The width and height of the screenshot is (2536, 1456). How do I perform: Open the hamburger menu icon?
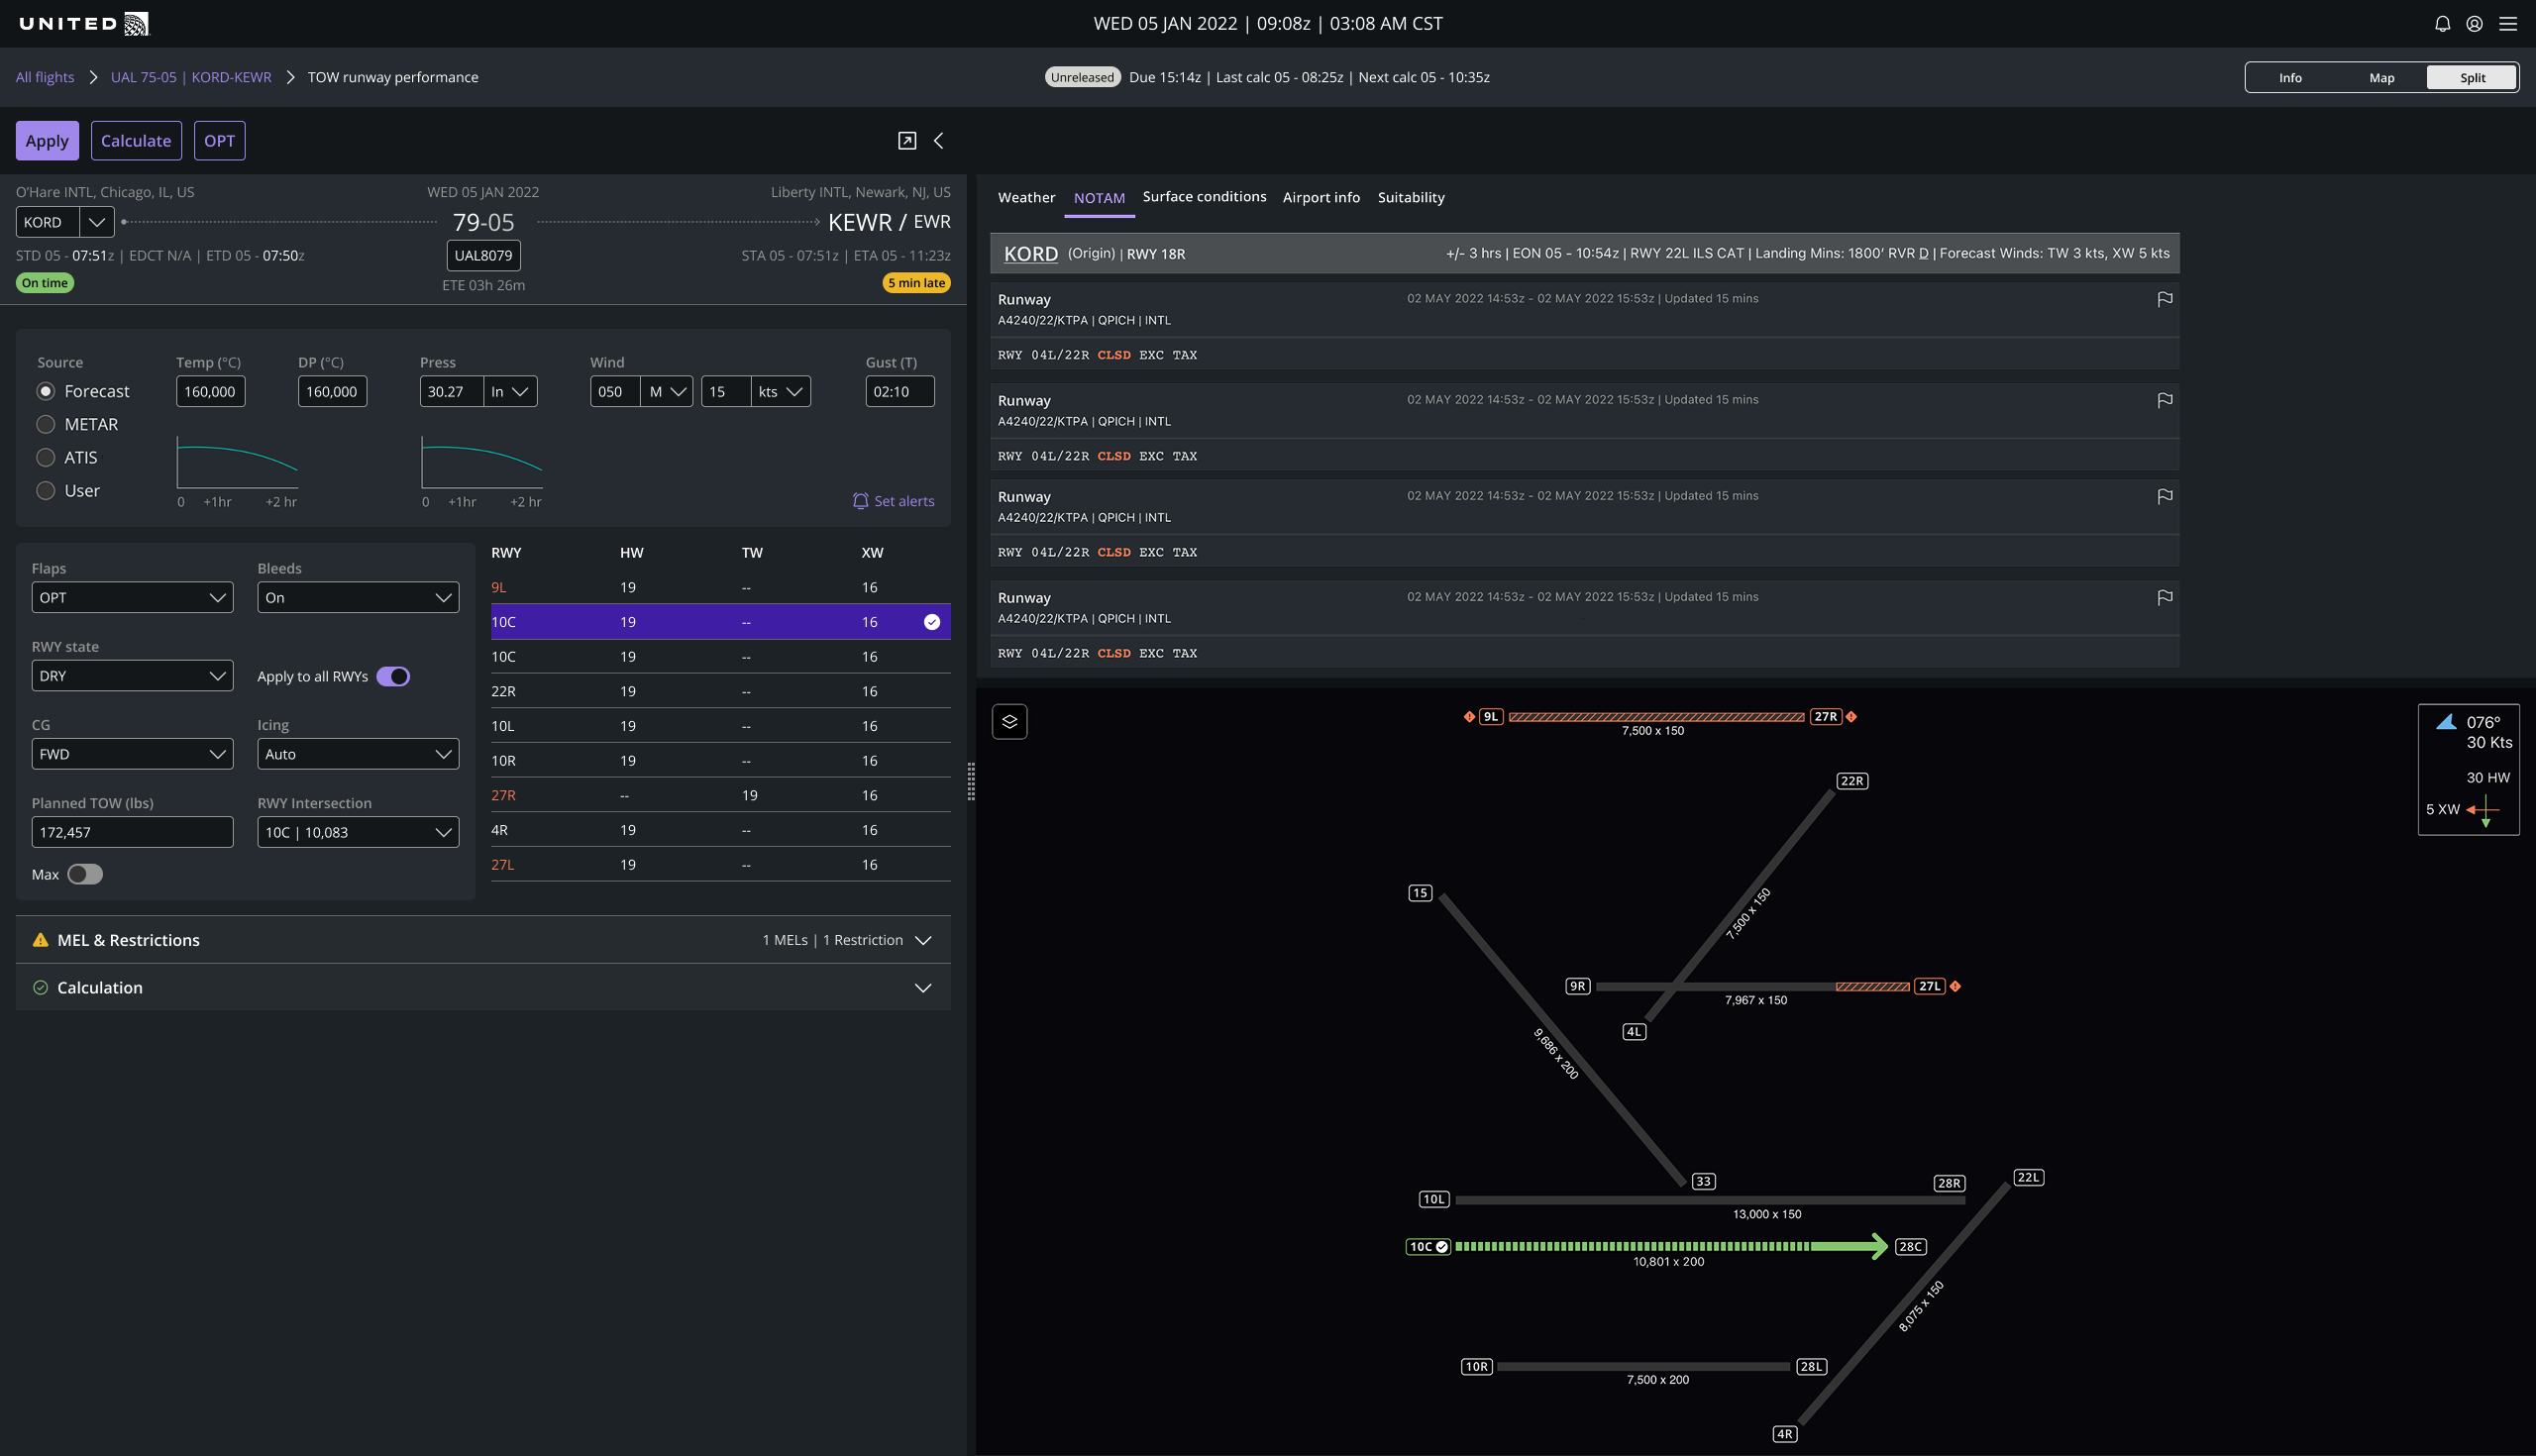click(2508, 24)
